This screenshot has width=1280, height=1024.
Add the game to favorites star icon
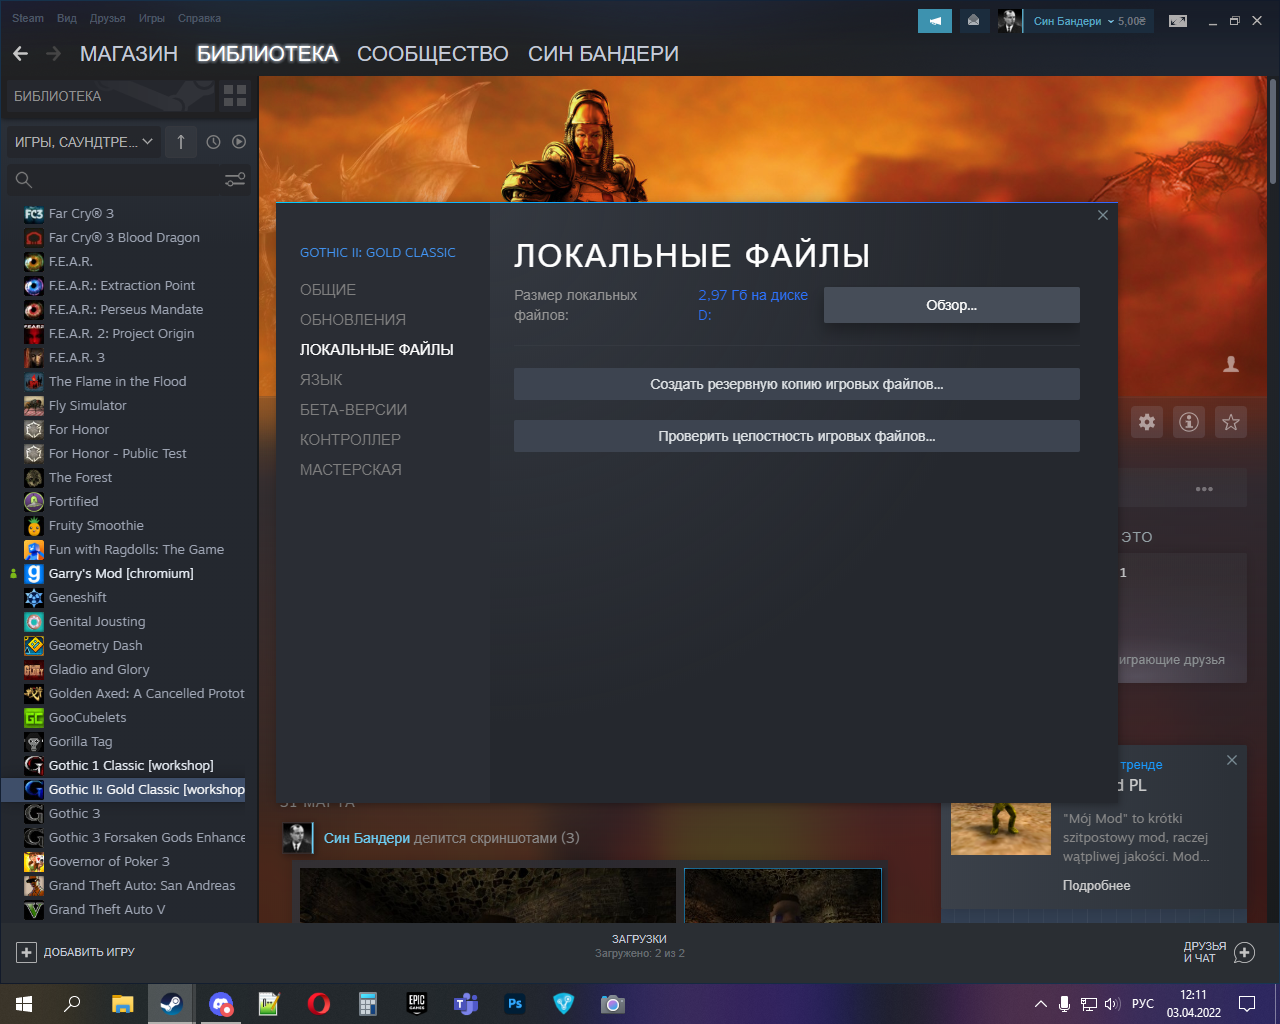click(x=1231, y=422)
